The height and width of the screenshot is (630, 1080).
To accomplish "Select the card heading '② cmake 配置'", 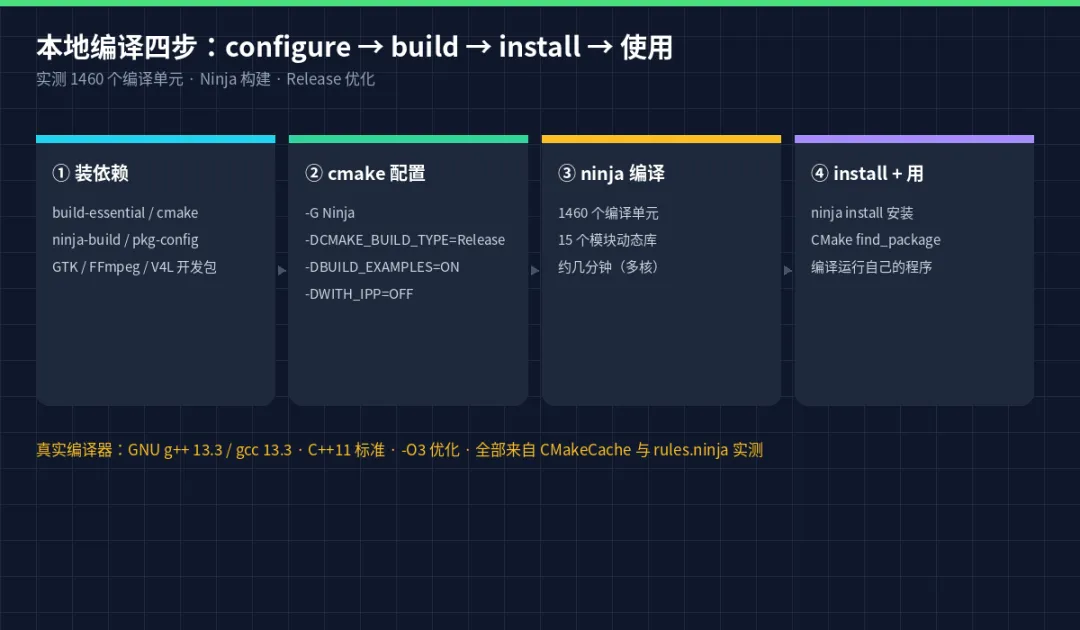I will pos(365,174).
